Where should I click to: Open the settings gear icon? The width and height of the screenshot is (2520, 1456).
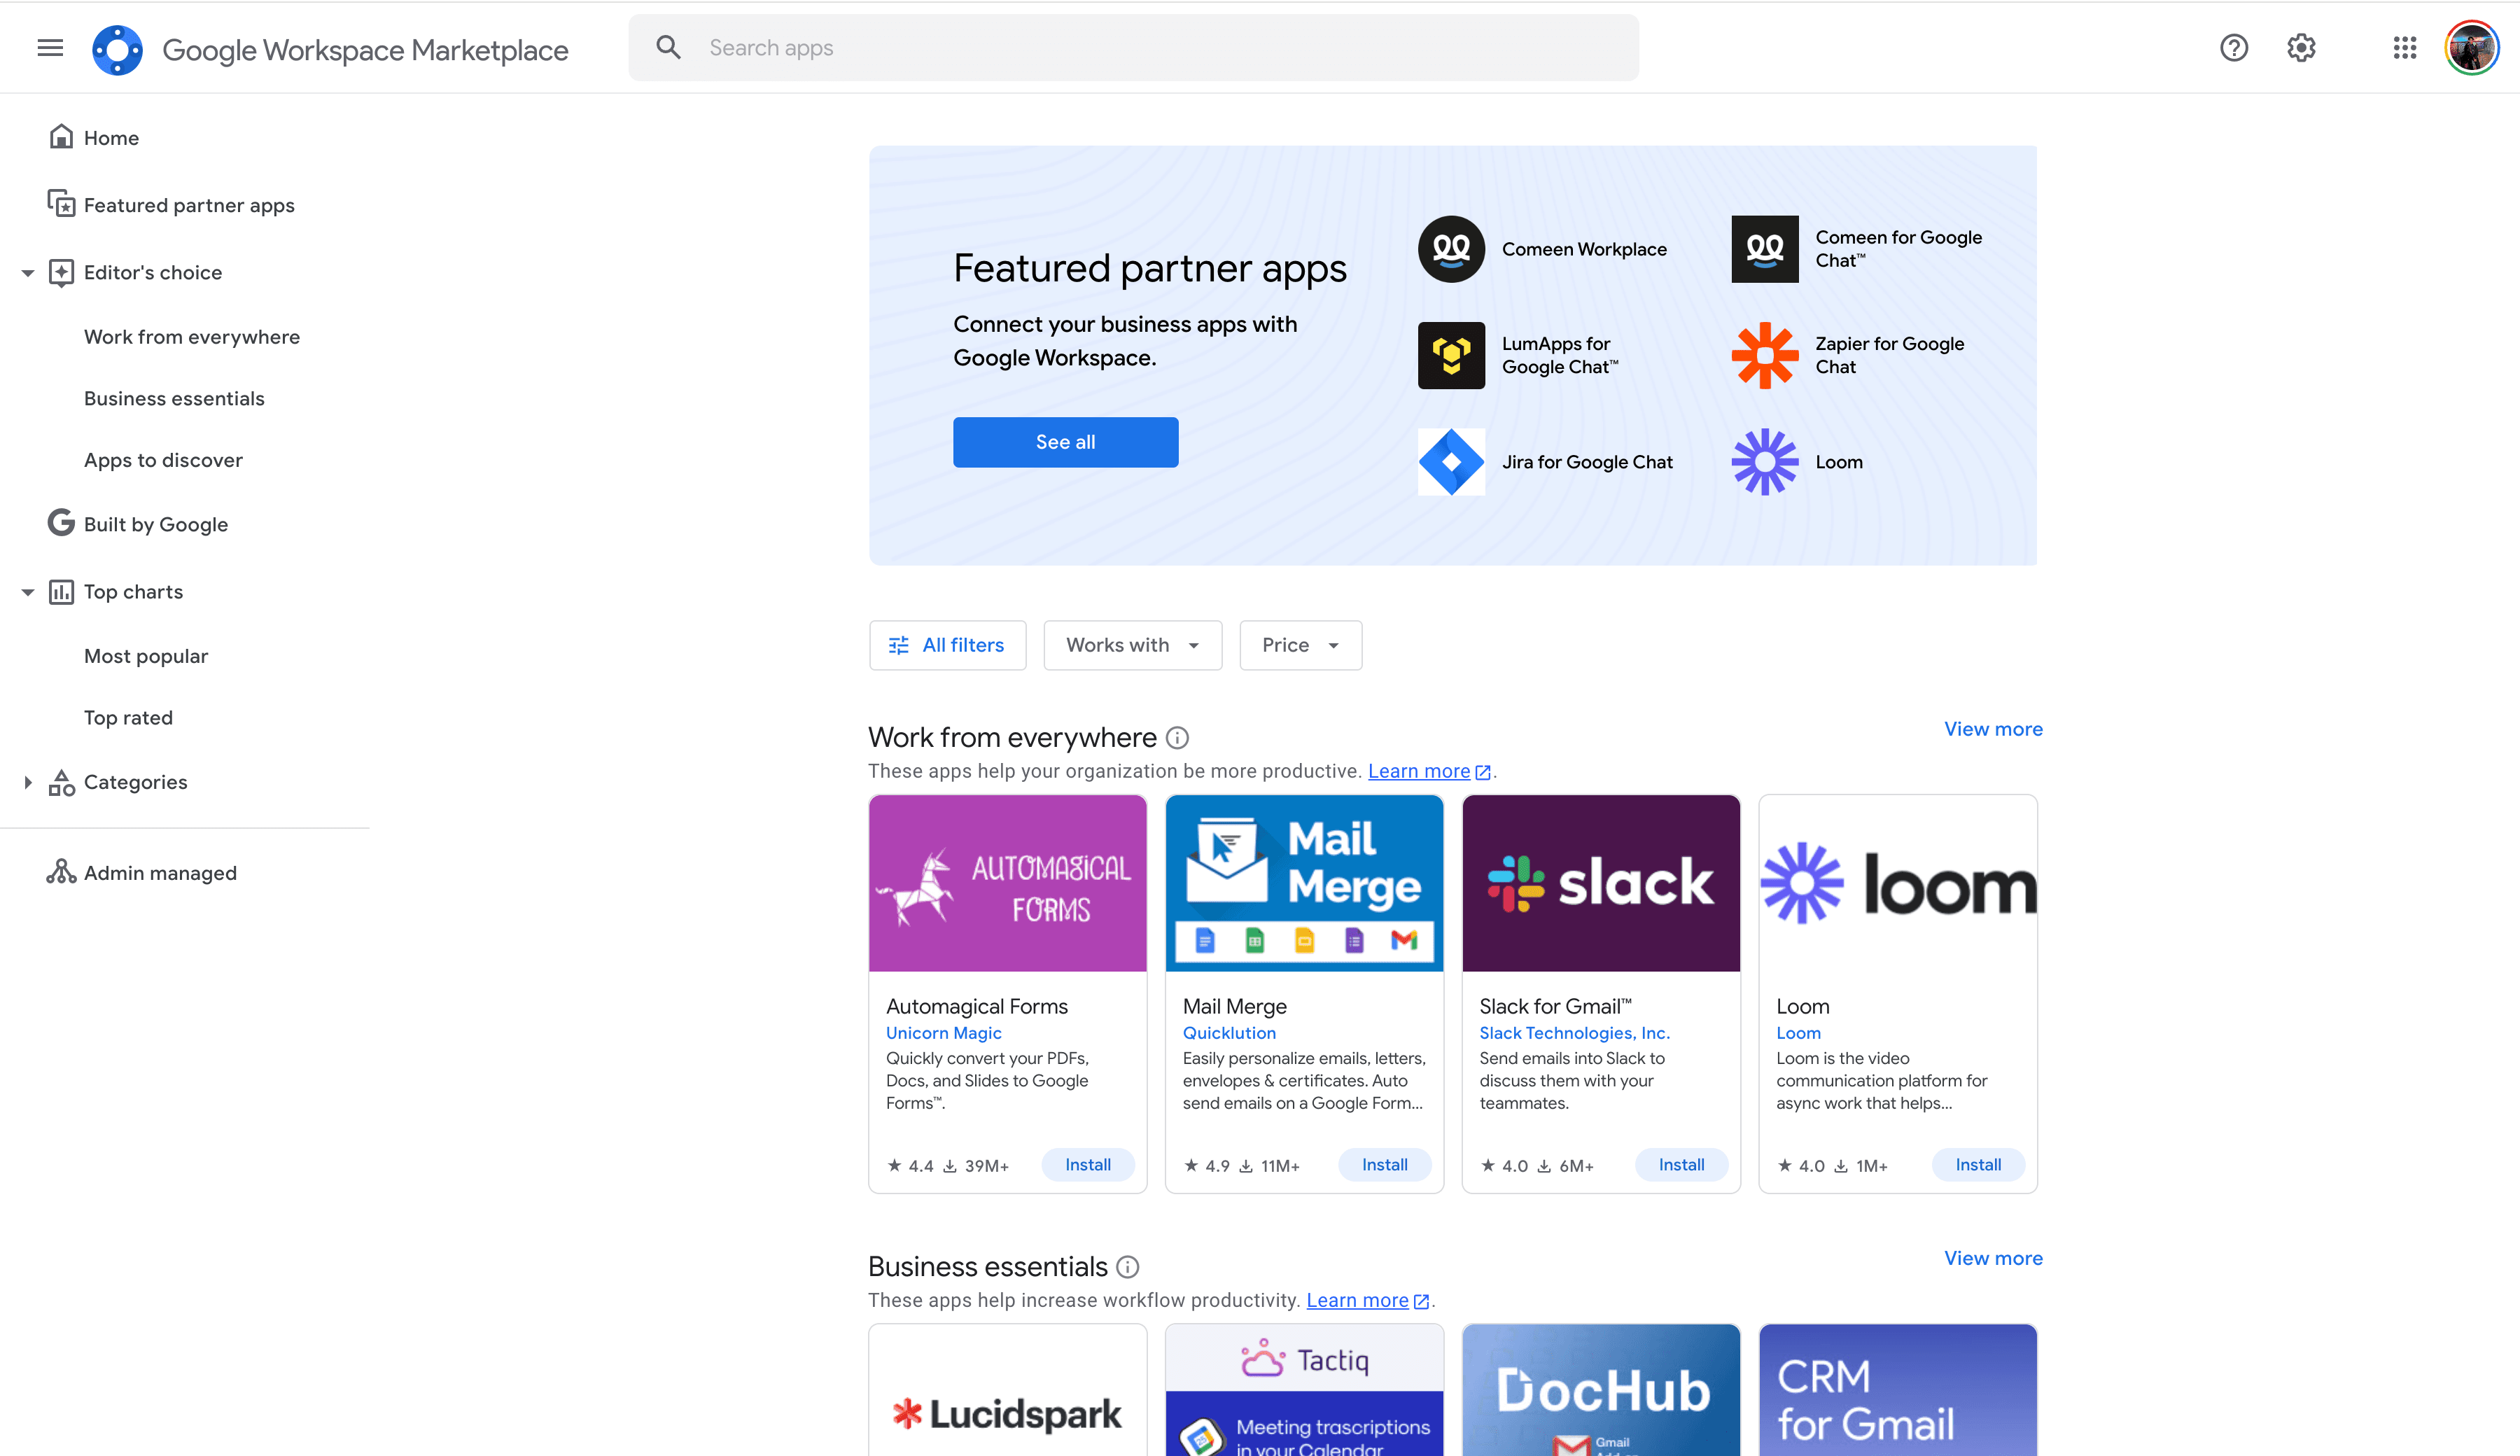tap(2300, 47)
